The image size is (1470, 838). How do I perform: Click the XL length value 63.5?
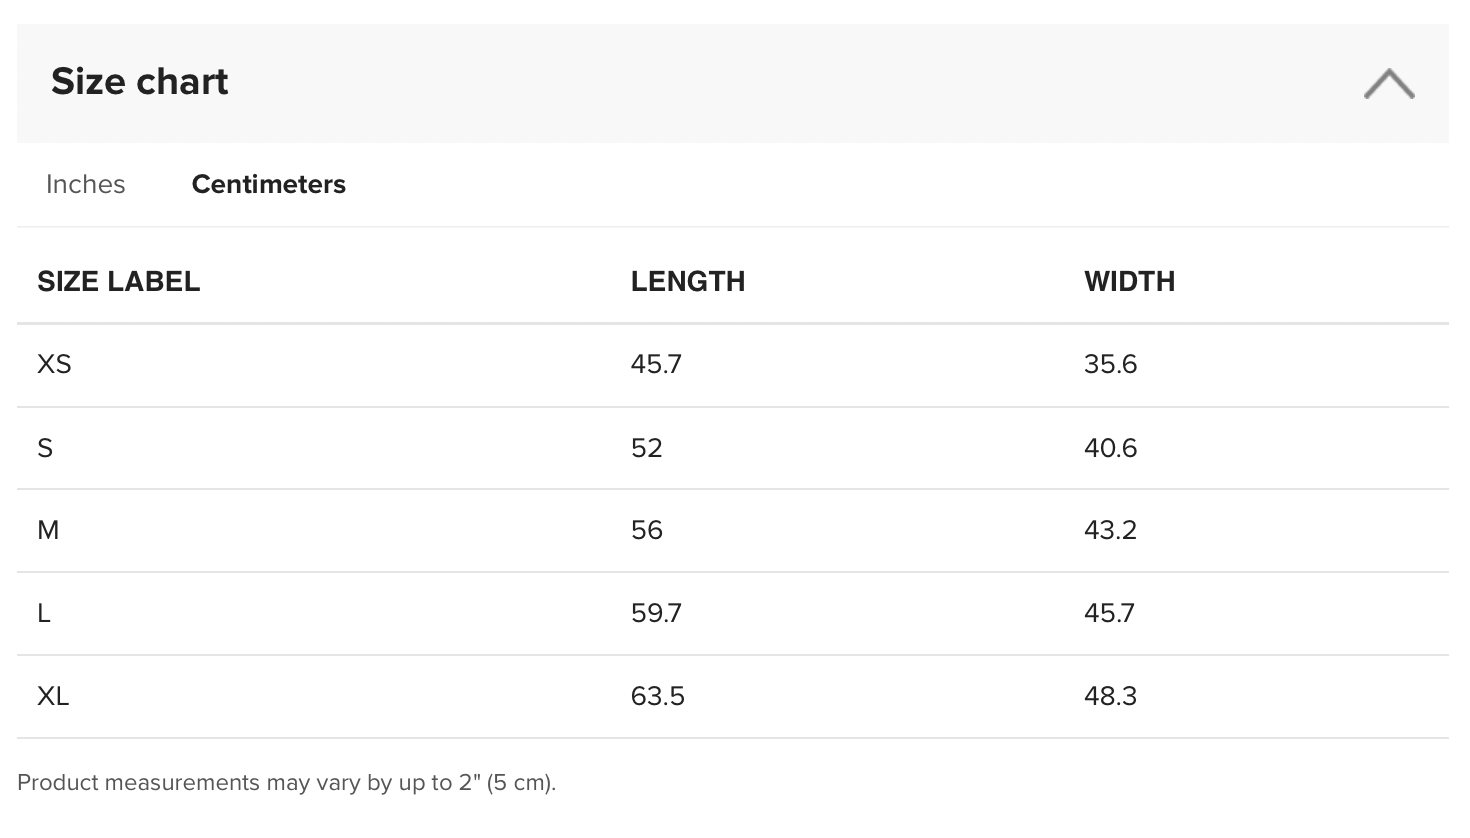(657, 697)
